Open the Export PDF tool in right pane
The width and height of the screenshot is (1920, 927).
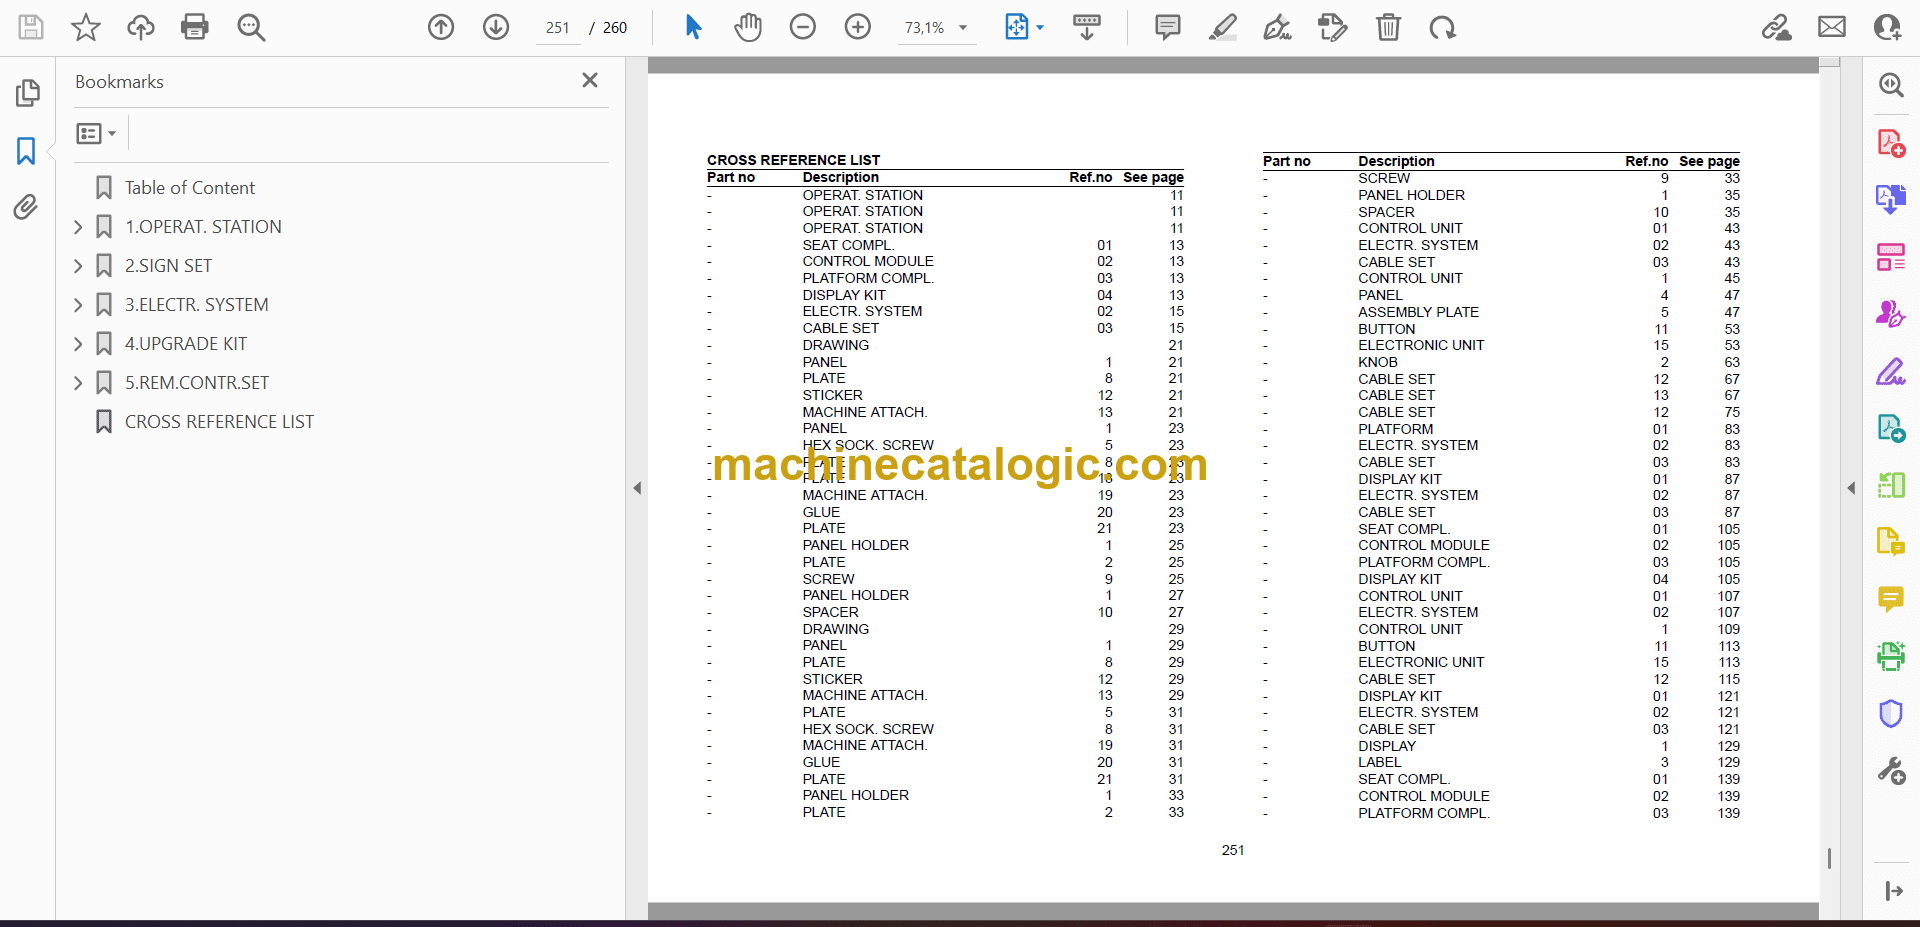pyautogui.click(x=1891, y=199)
